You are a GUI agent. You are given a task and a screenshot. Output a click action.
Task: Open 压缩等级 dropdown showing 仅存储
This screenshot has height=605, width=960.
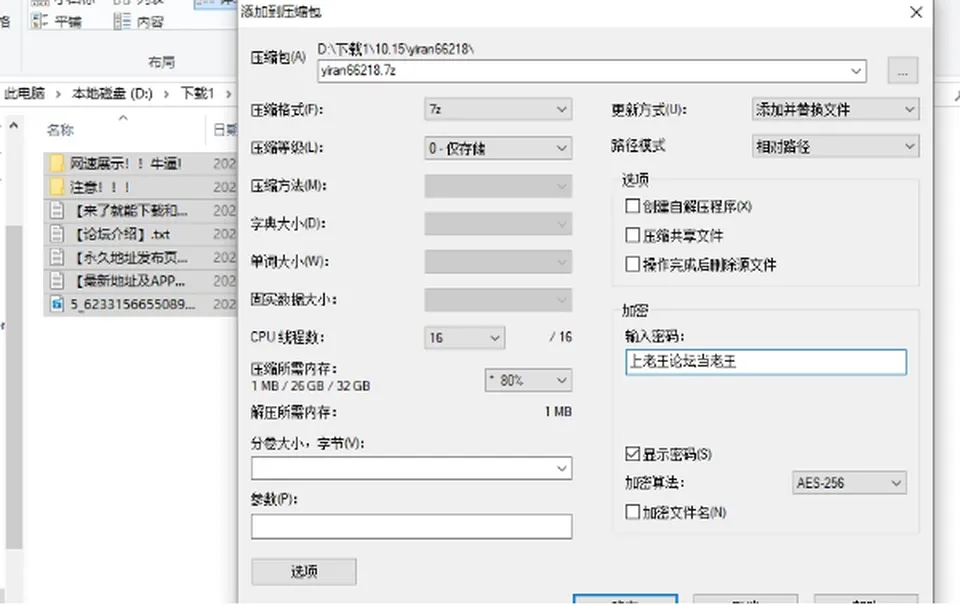pos(498,148)
